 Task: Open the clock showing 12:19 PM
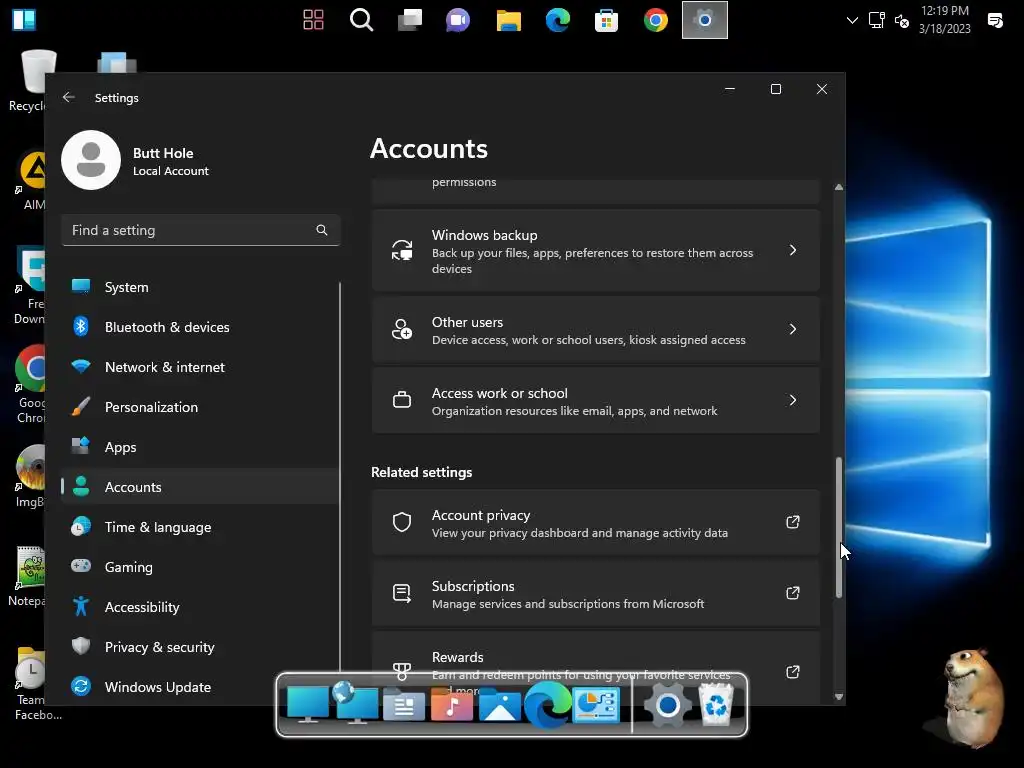click(944, 20)
